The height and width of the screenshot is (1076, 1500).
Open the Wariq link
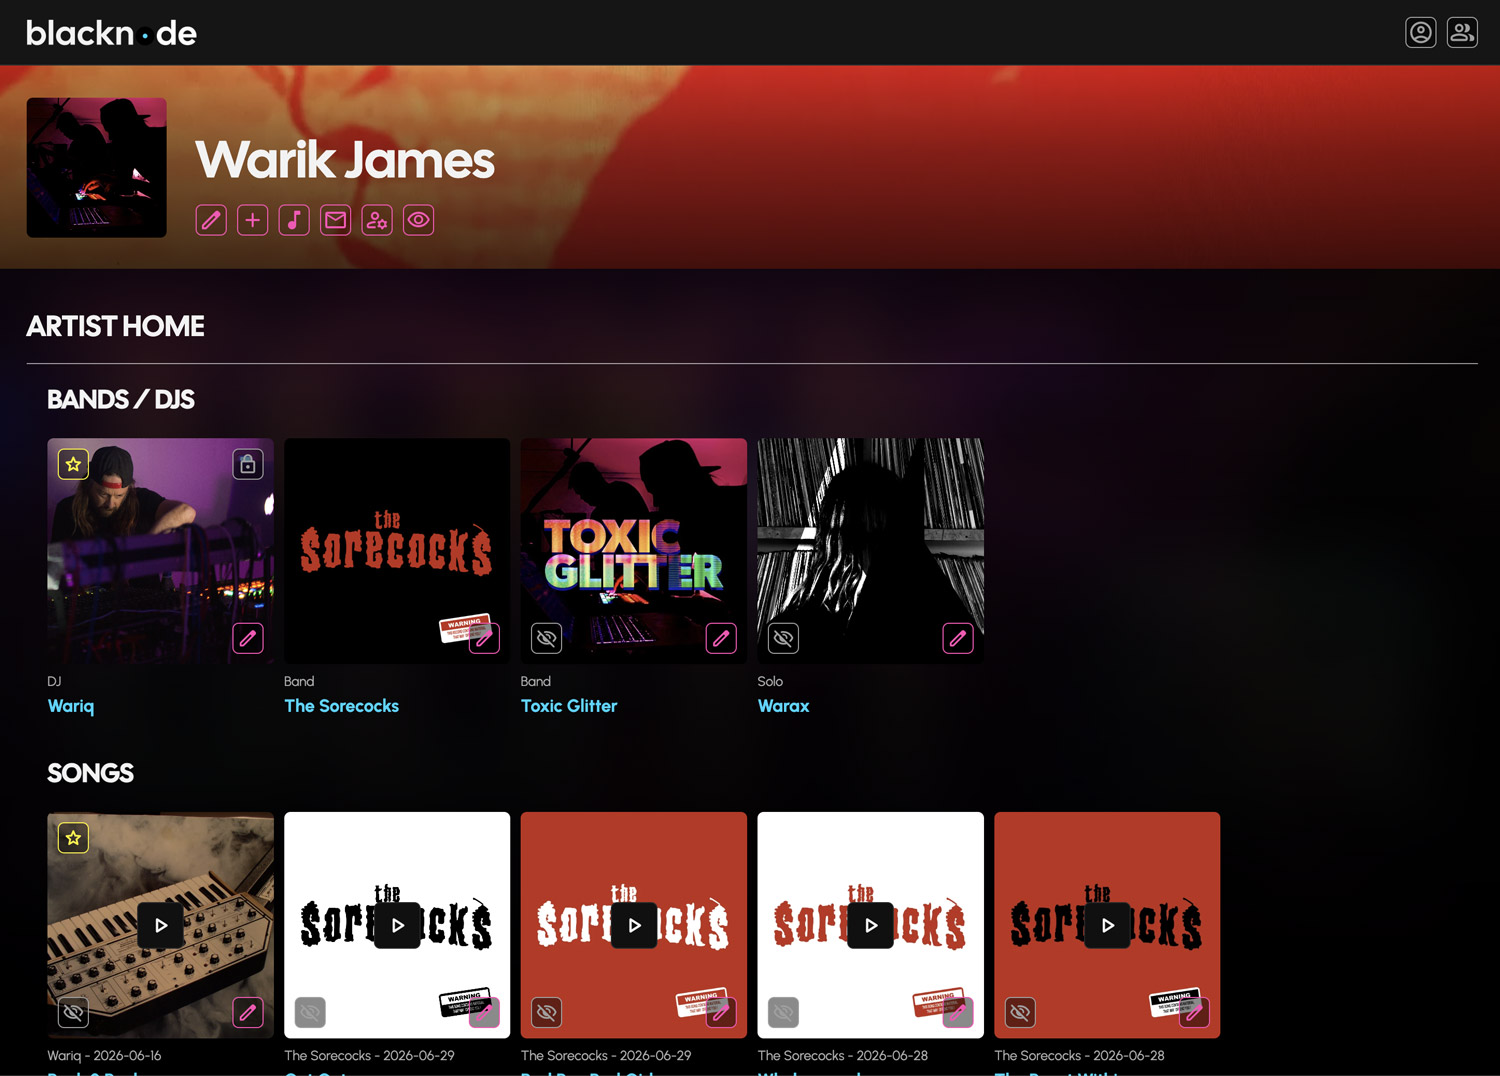[x=71, y=706]
